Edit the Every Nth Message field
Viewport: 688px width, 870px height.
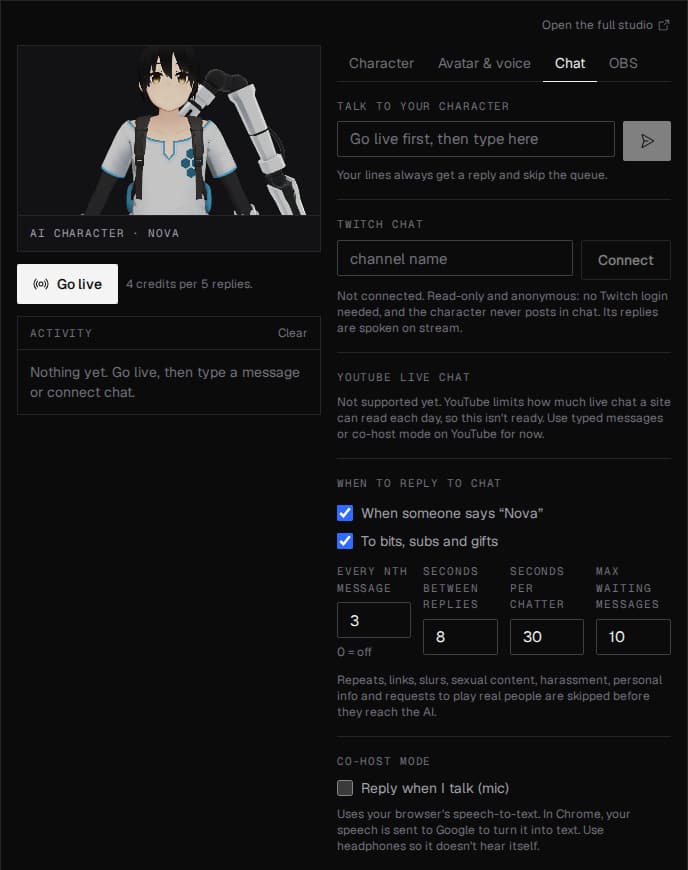pos(373,620)
